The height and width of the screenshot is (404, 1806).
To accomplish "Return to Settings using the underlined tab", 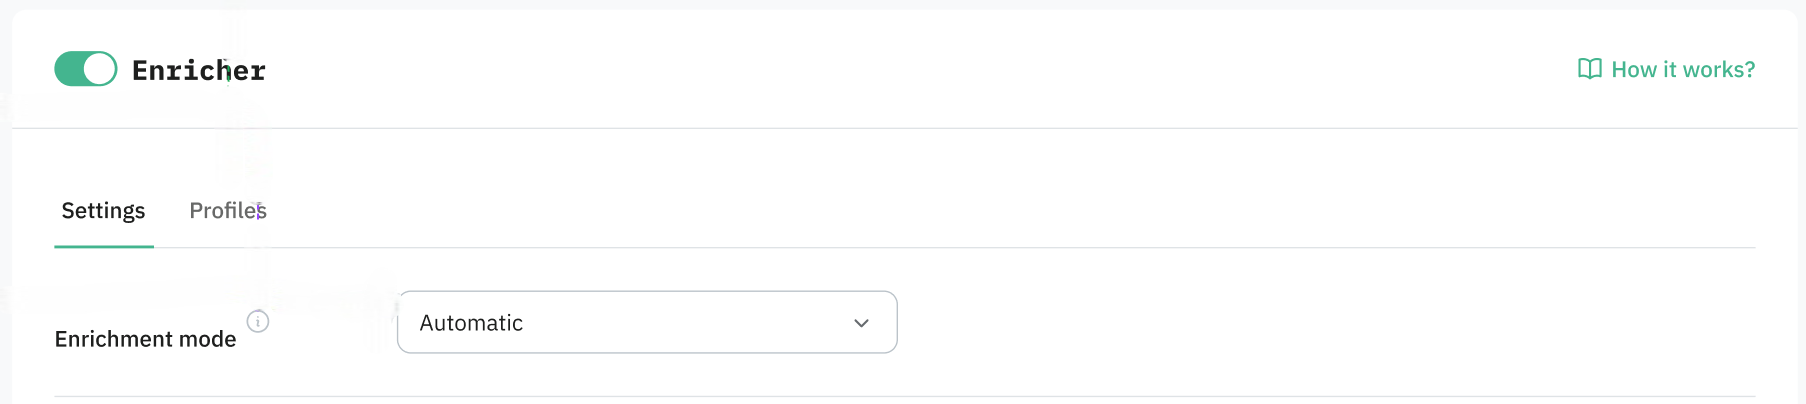I will pos(103,211).
